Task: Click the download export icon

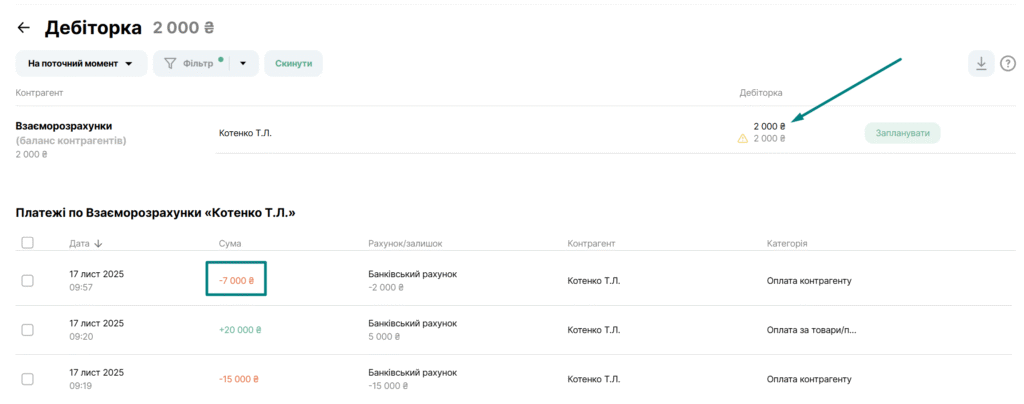Action: [x=981, y=63]
